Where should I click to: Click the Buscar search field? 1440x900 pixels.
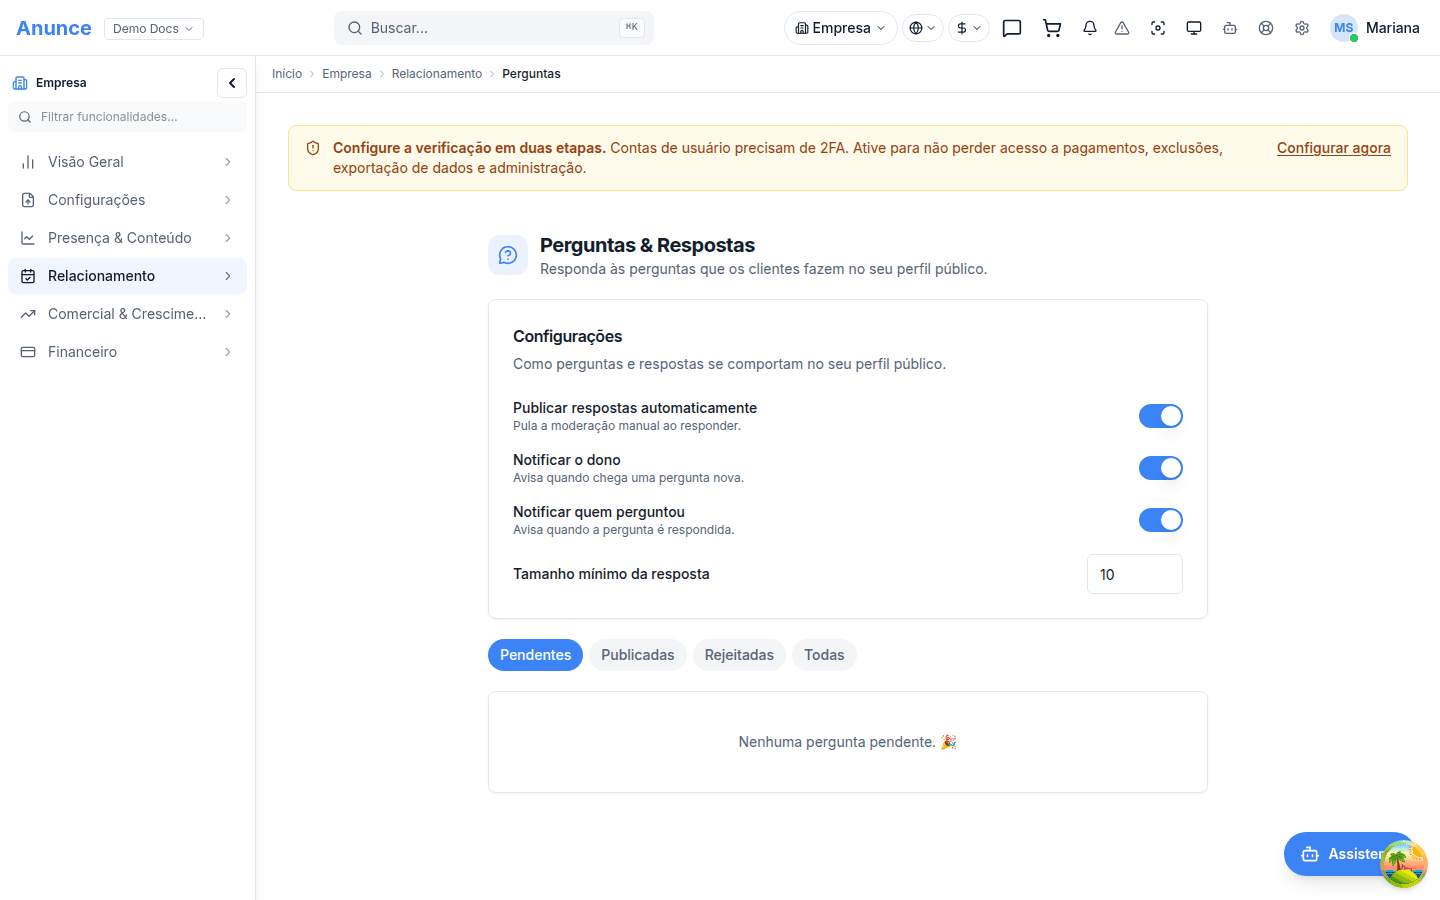(x=494, y=28)
